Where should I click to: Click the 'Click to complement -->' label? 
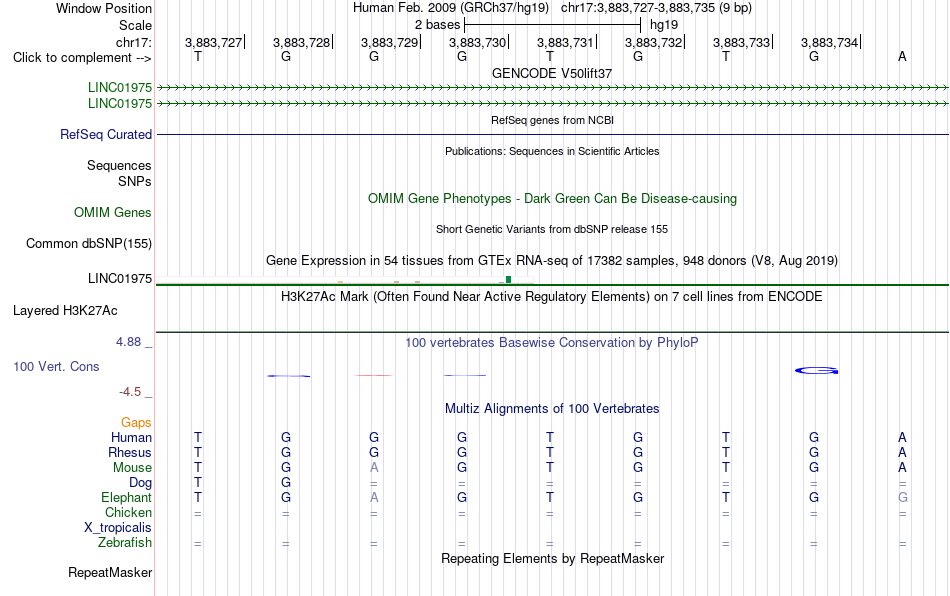(82, 58)
